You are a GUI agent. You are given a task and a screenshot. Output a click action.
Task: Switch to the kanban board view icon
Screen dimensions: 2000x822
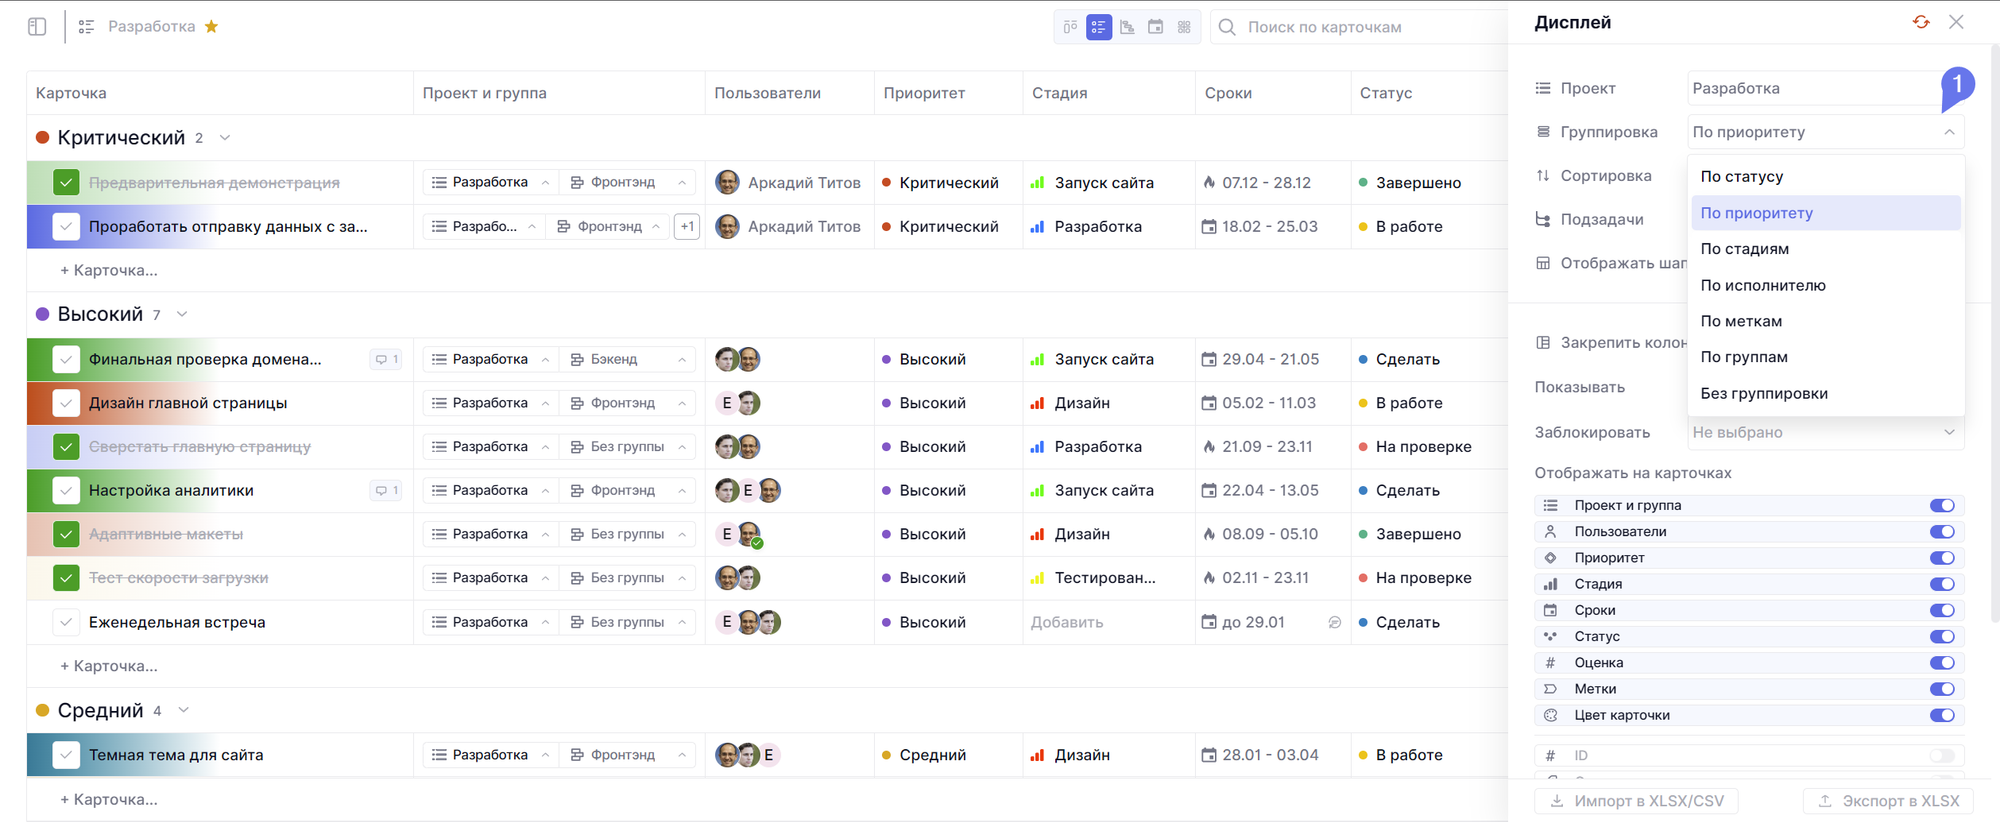(1070, 27)
